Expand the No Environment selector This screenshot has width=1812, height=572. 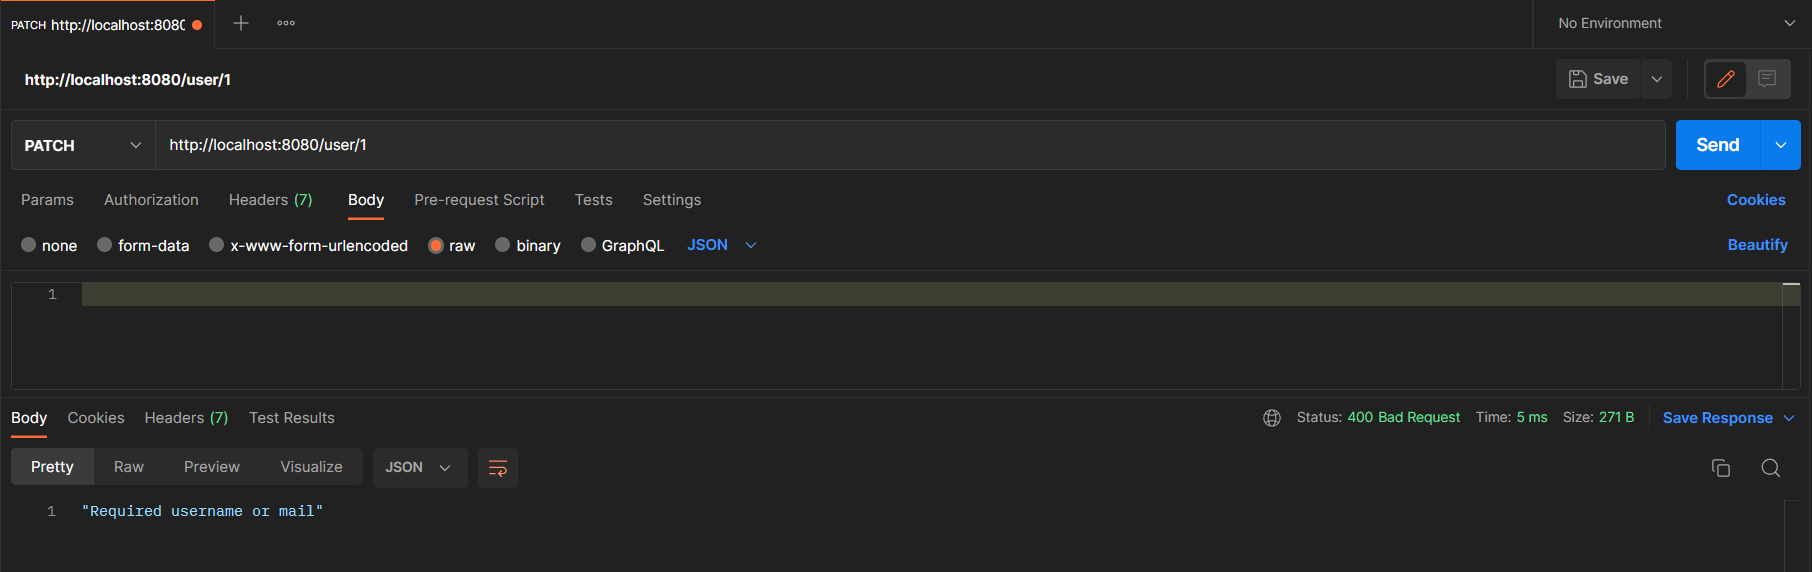point(1675,23)
